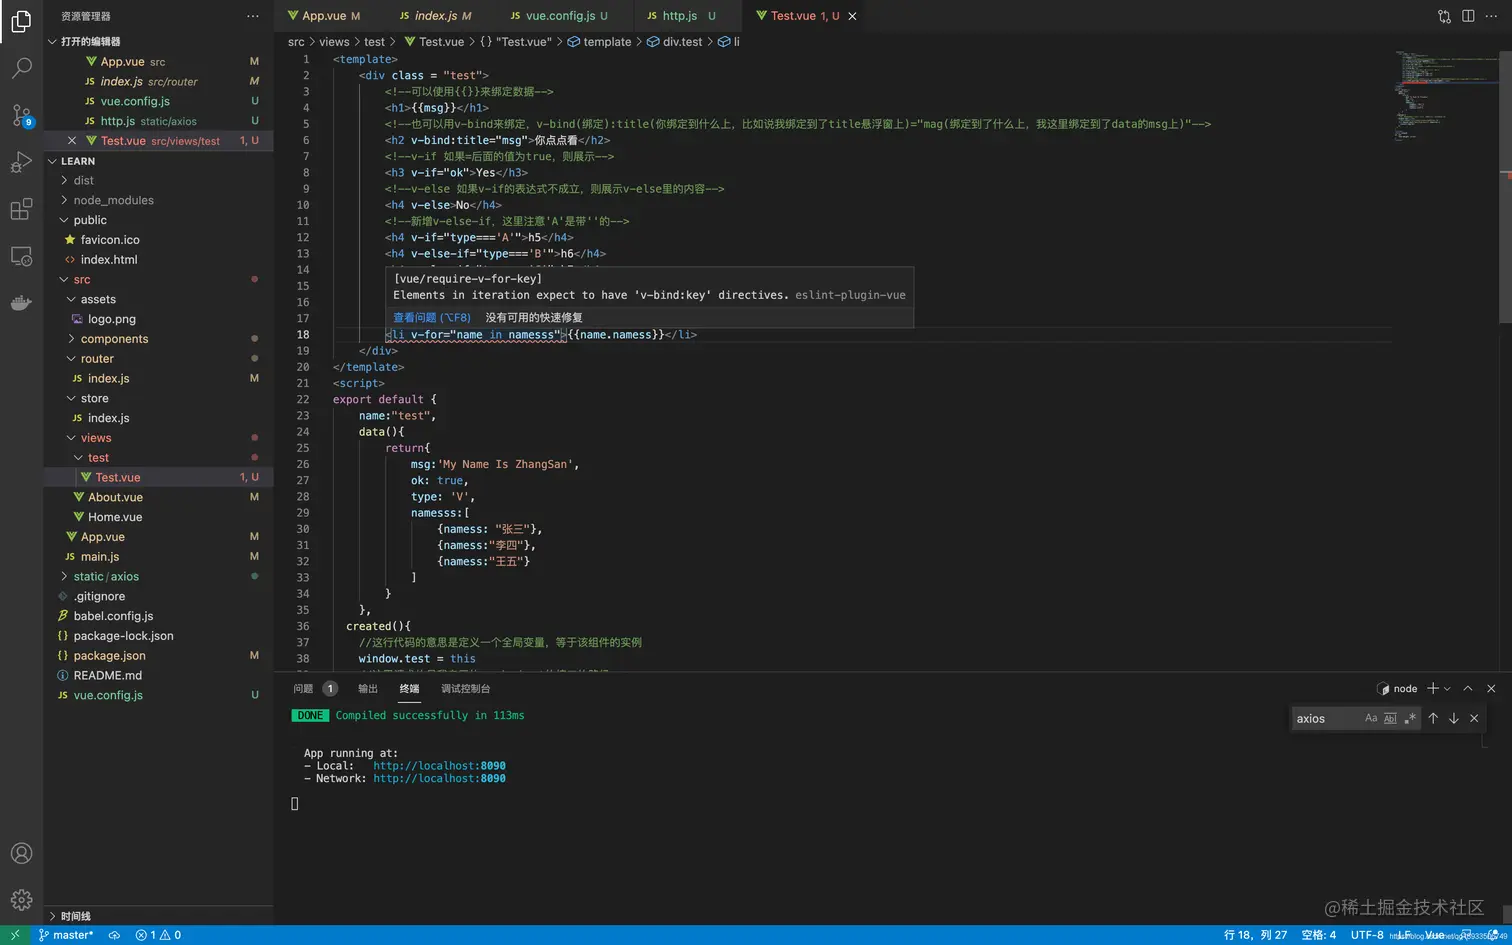Viewport: 1512px width, 945px height.
Task: Close the Test.vue editor tab
Action: tap(852, 16)
